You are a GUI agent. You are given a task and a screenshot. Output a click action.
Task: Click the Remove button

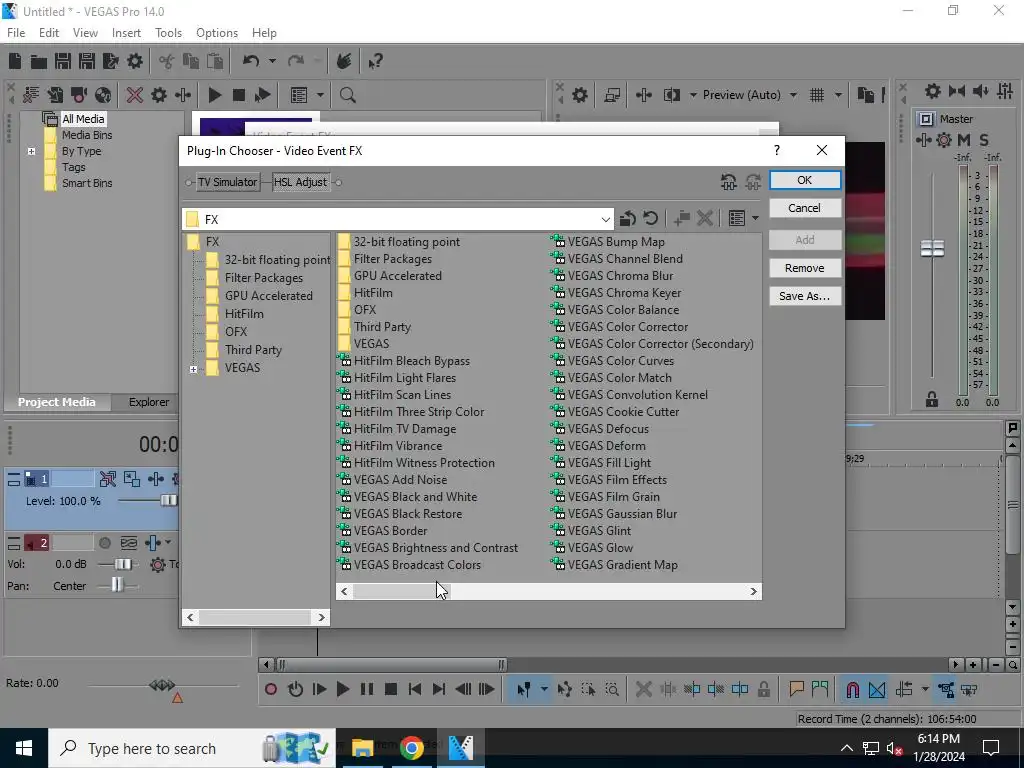tap(805, 268)
